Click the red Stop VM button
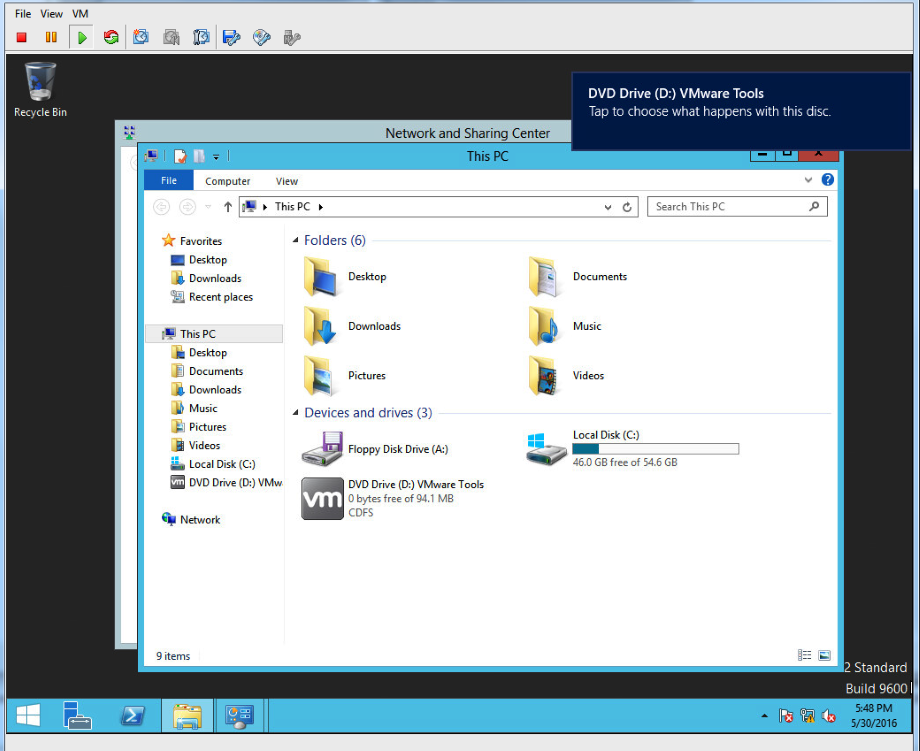This screenshot has width=920, height=751. [21, 37]
